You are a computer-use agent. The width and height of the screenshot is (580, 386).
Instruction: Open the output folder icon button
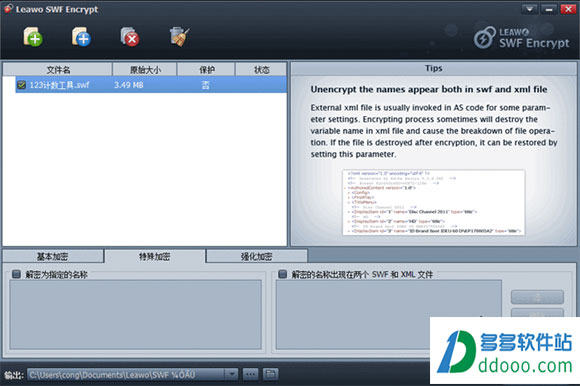pos(270,374)
